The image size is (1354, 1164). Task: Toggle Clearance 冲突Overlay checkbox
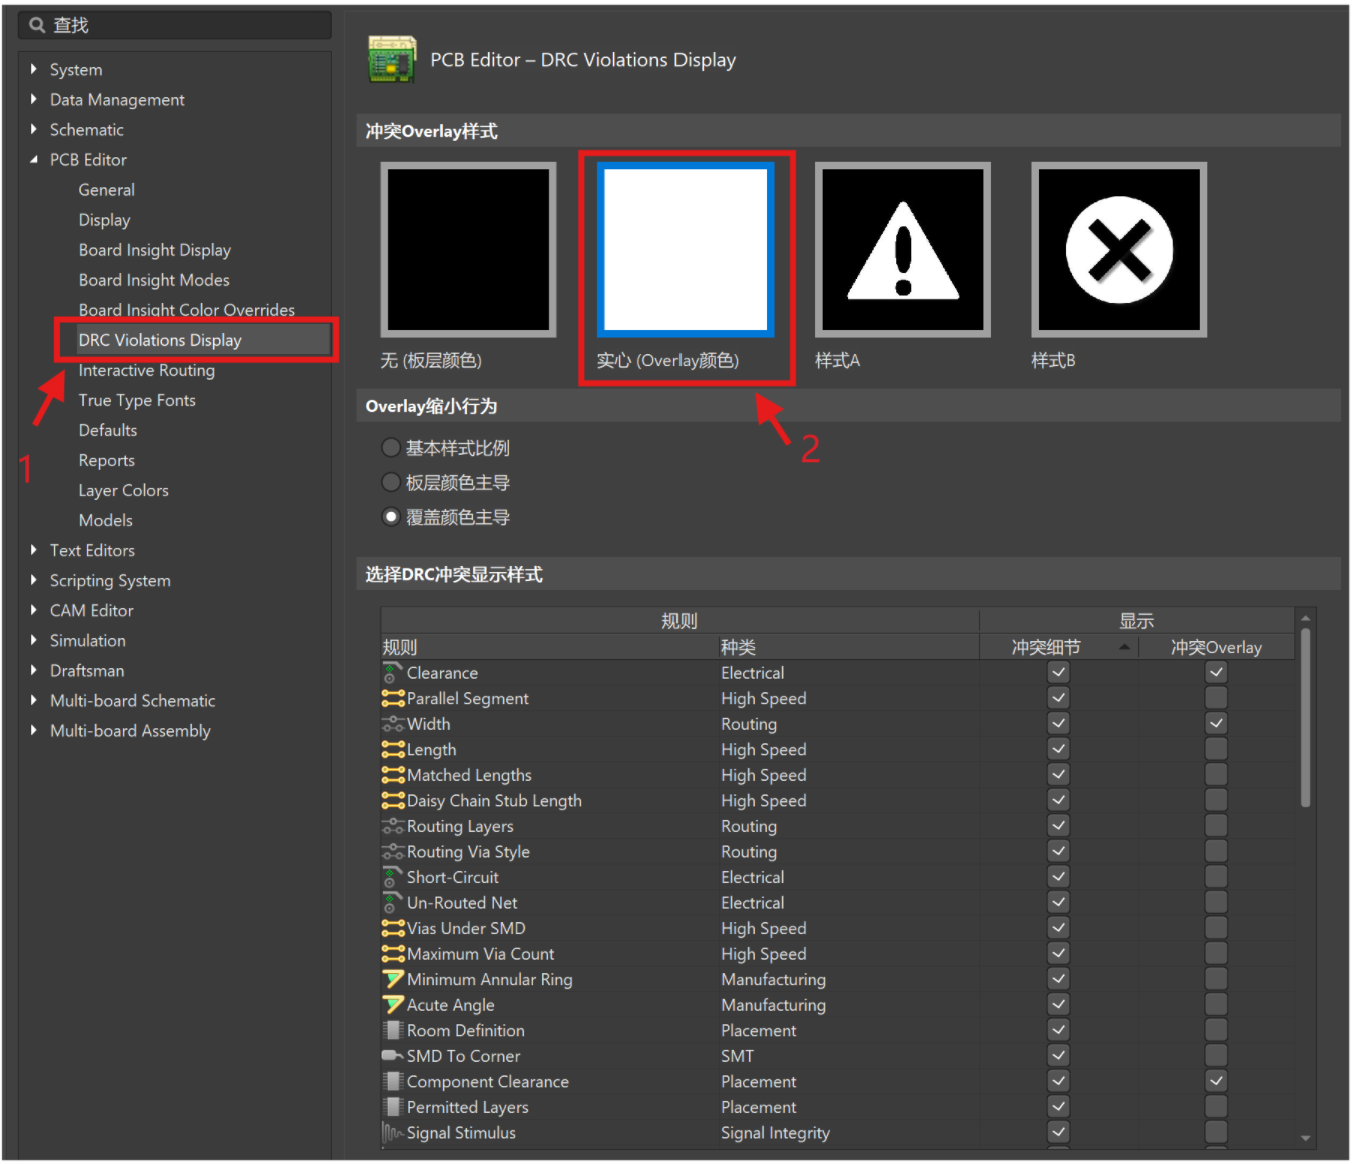pyautogui.click(x=1216, y=673)
